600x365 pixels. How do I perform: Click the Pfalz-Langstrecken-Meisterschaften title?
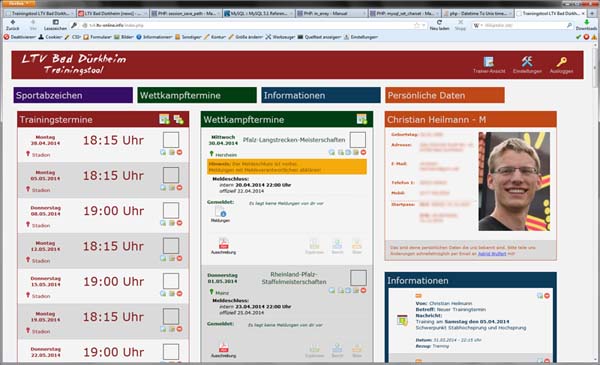coord(294,140)
